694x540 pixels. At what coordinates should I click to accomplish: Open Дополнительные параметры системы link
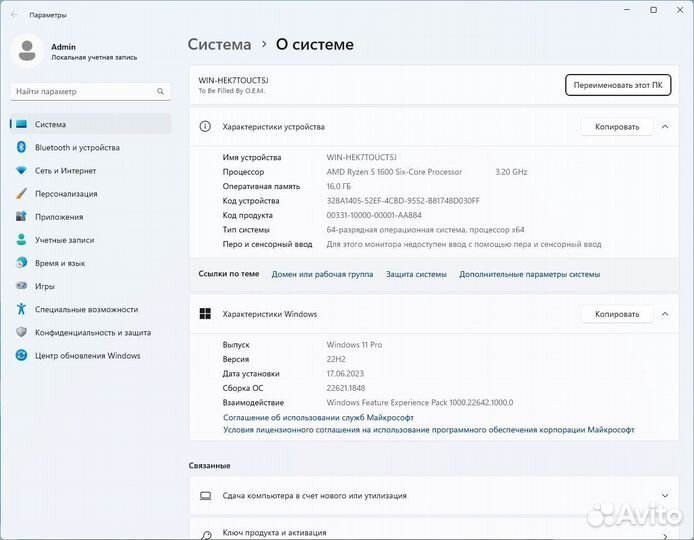pyautogui.click(x=529, y=274)
